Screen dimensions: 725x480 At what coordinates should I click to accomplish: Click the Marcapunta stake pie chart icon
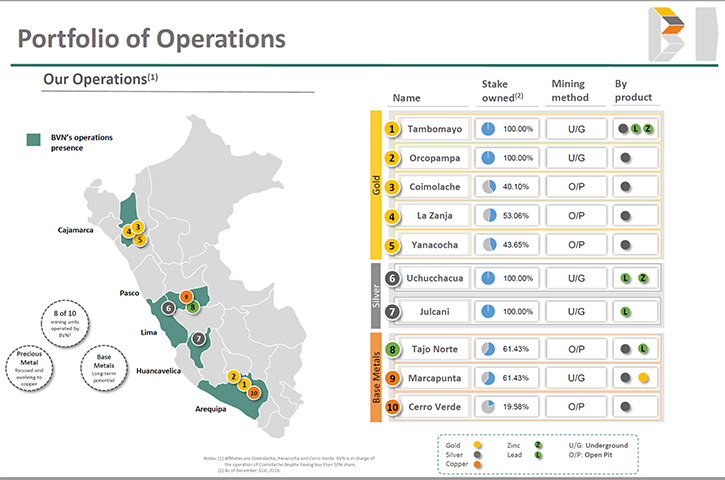(x=488, y=378)
